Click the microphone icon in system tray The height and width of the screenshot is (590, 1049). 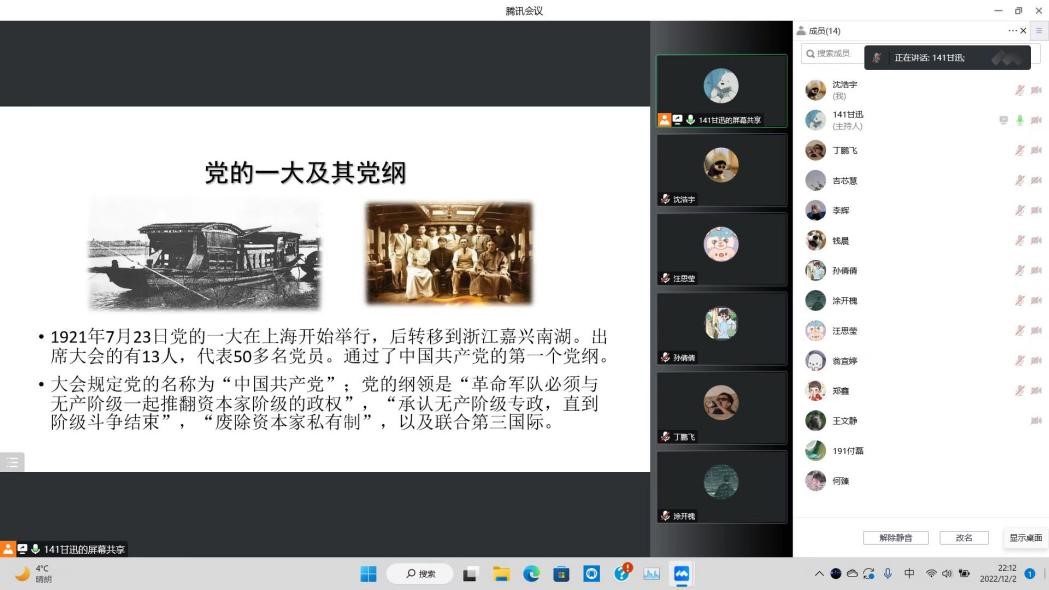coord(888,574)
